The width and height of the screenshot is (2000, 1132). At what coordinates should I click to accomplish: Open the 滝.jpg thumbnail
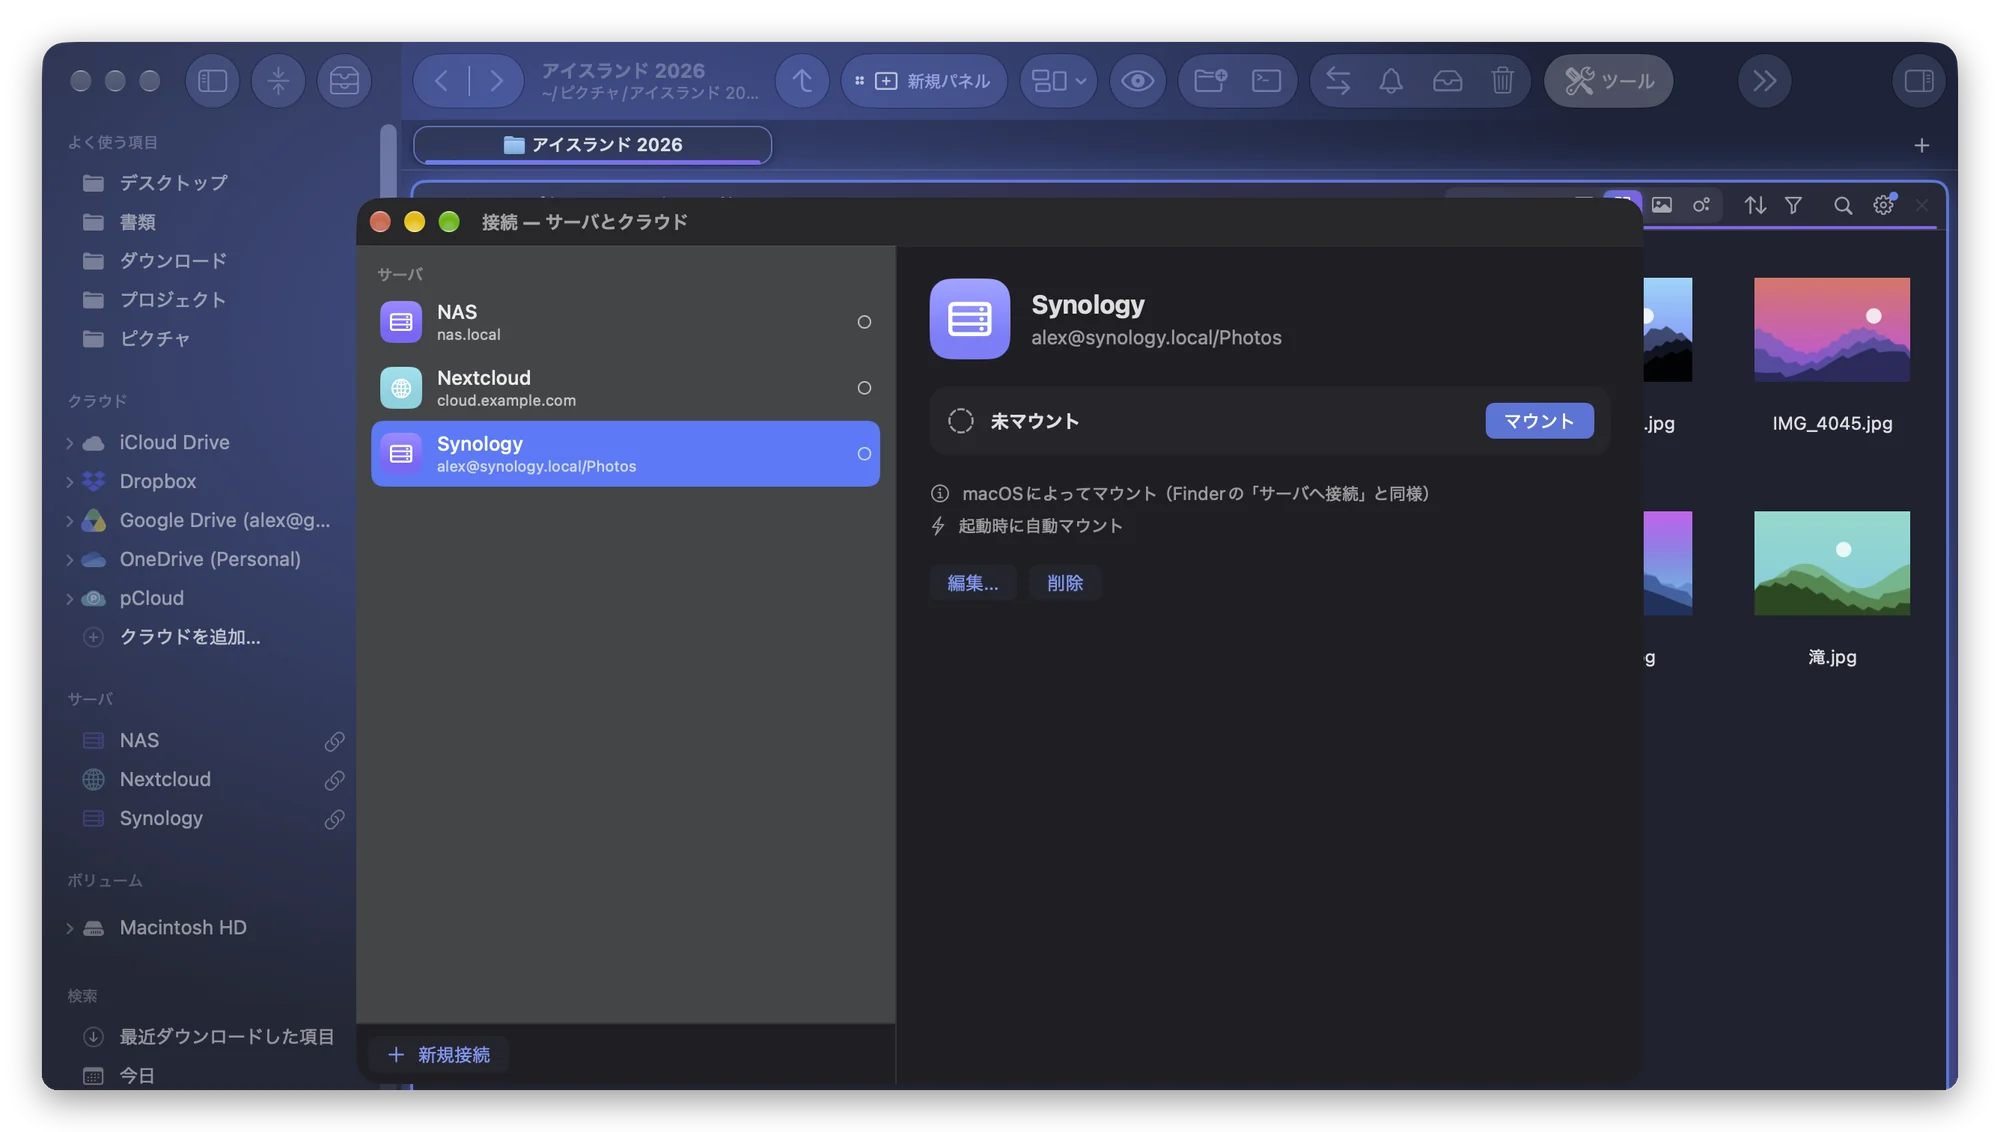[x=1831, y=563]
